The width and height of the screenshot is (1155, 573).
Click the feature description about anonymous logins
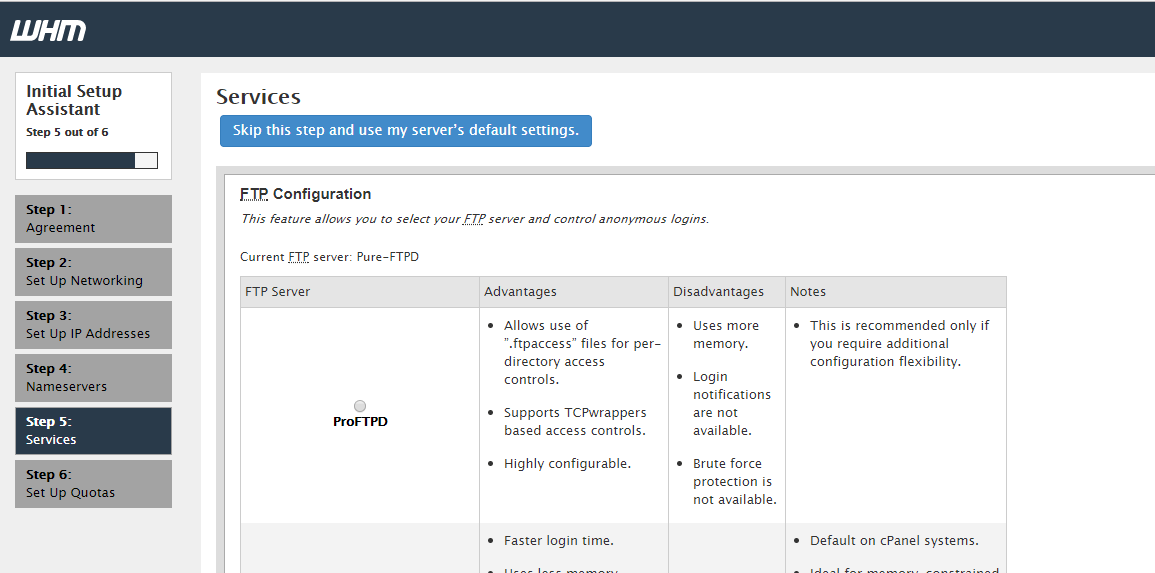coord(474,219)
